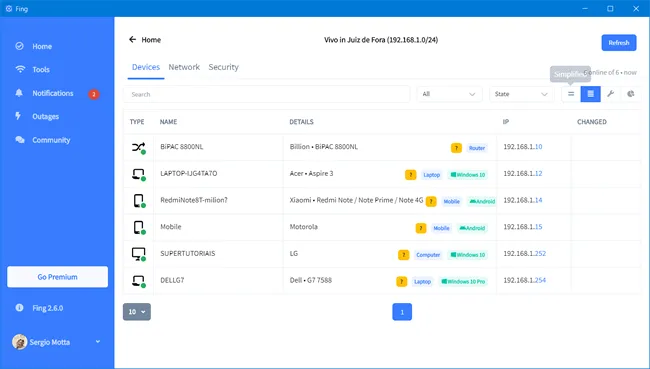Select the LAPTOP-IJG4TA7O device name
The height and width of the screenshot is (369, 650).
point(189,173)
